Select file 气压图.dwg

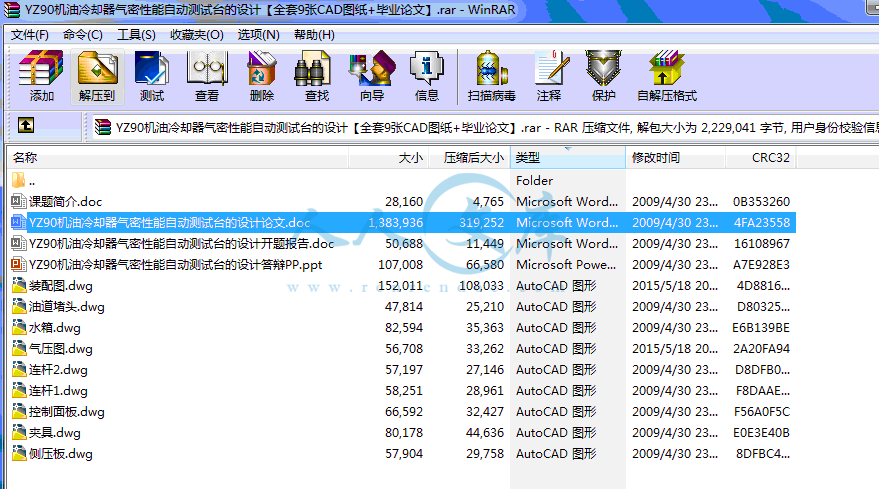(x=61, y=349)
